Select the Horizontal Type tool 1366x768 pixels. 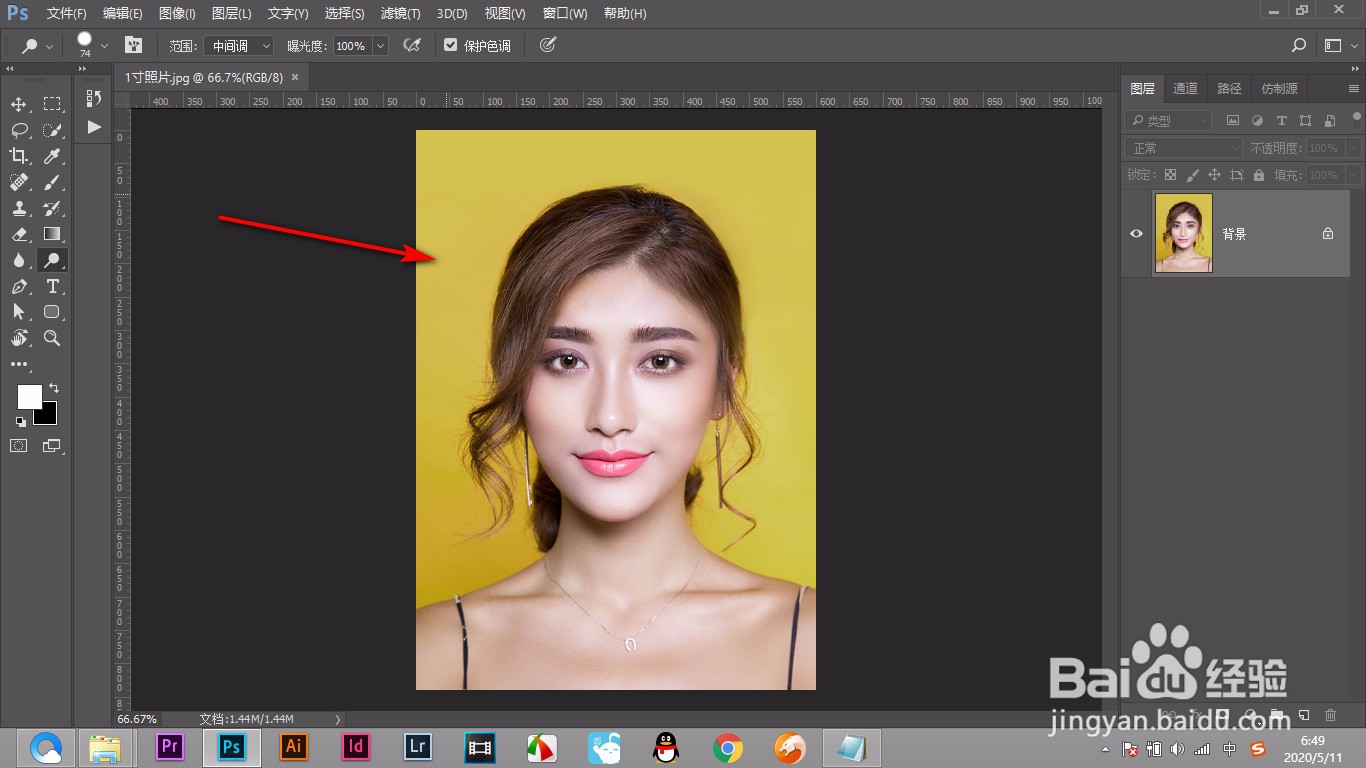click(x=53, y=286)
